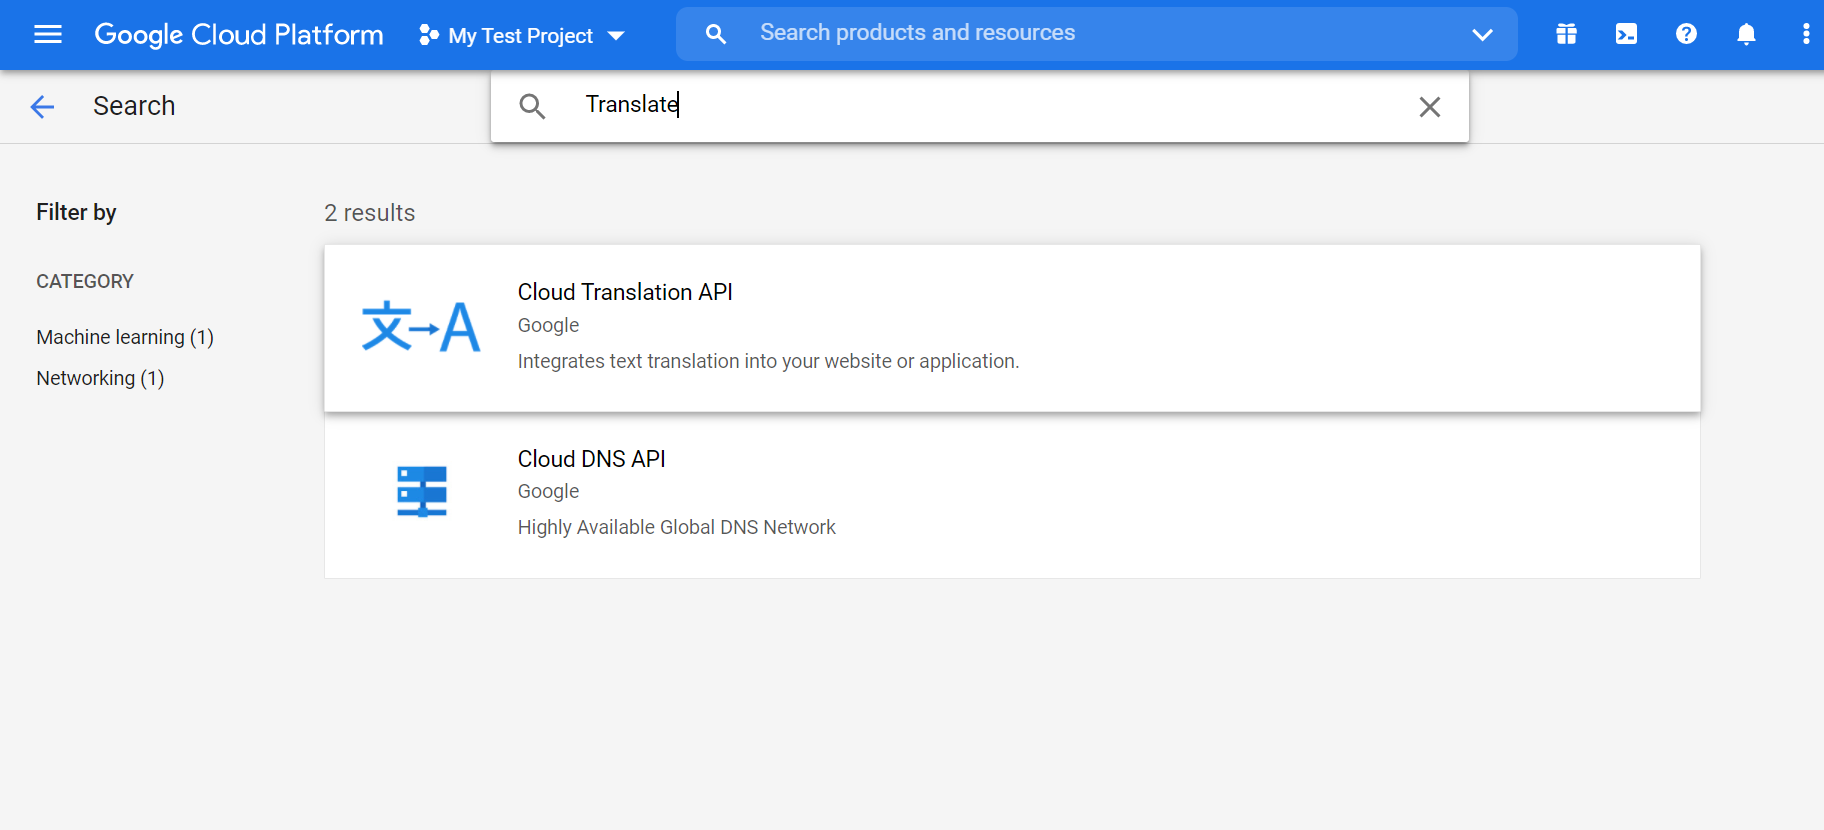Focus the Search products and resources field

pos(1096,33)
